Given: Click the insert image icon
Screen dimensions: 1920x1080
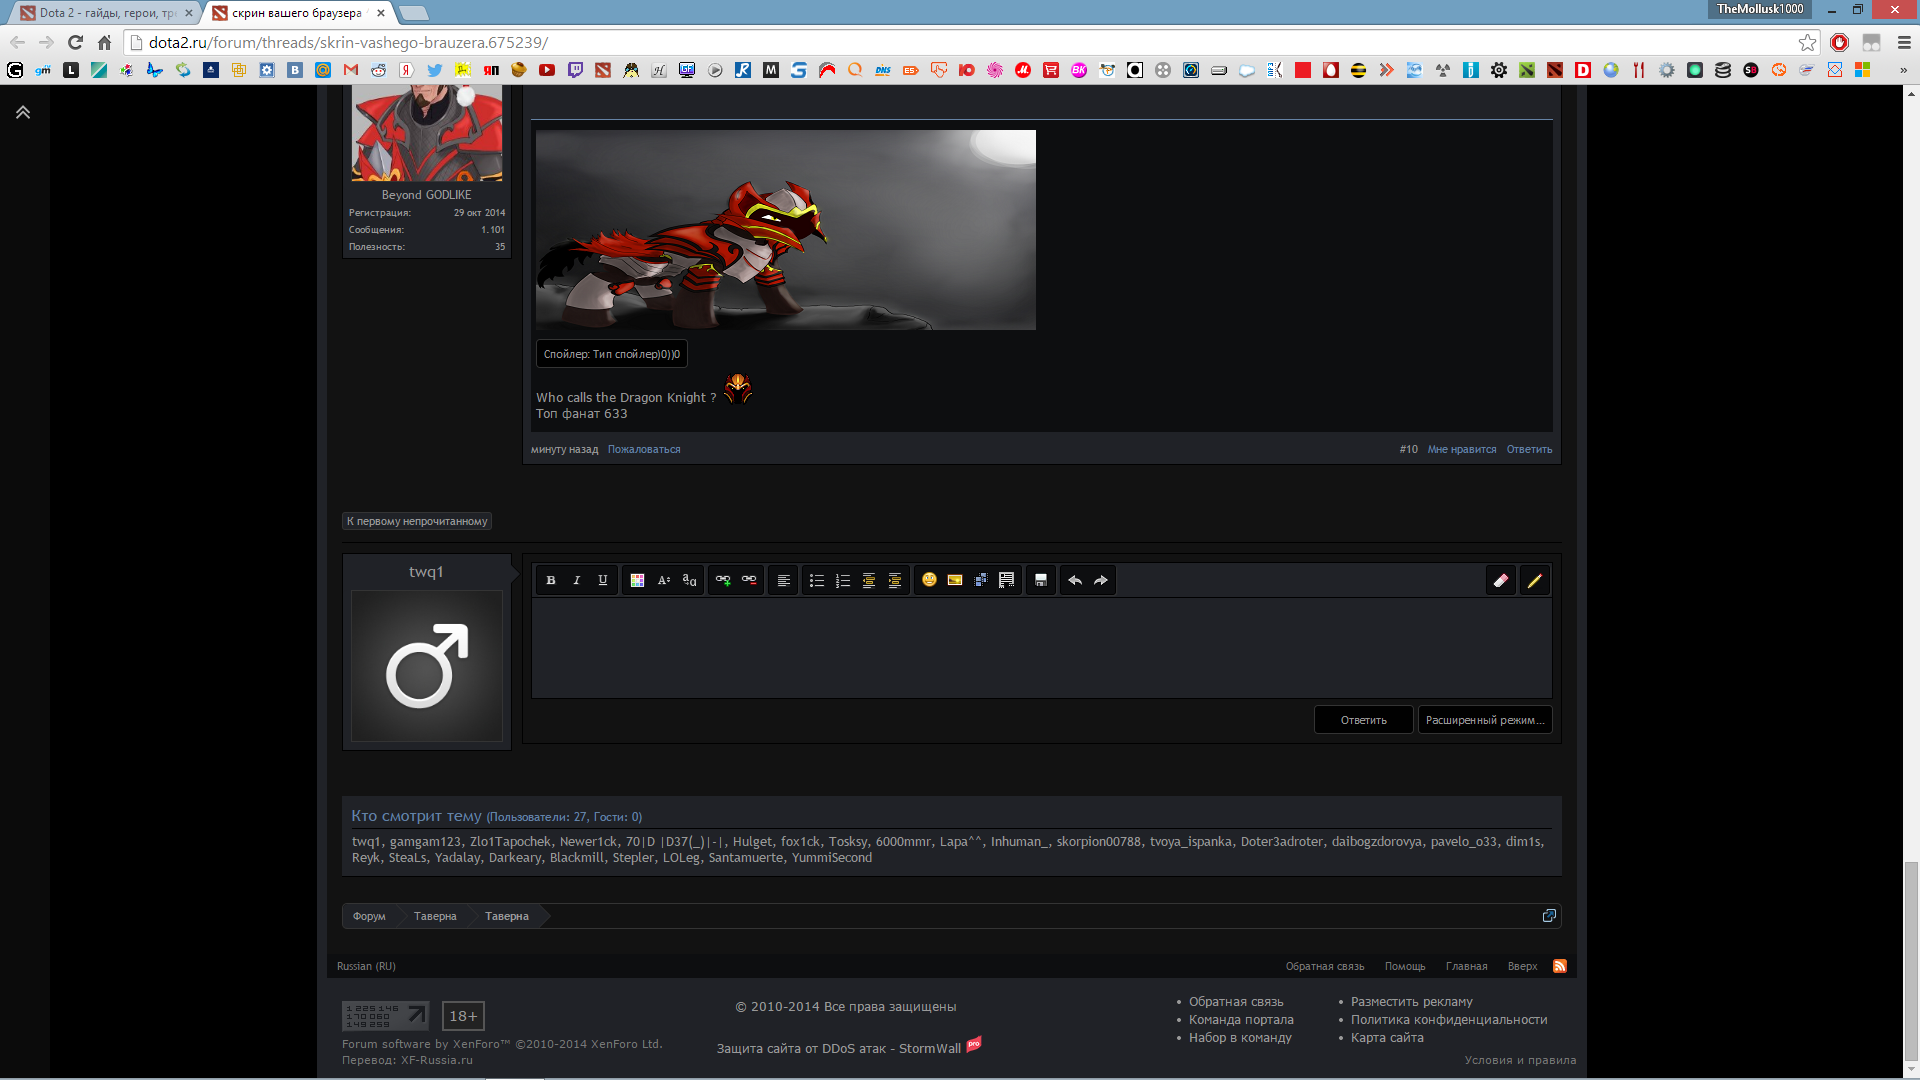Looking at the screenshot, I should coord(955,580).
